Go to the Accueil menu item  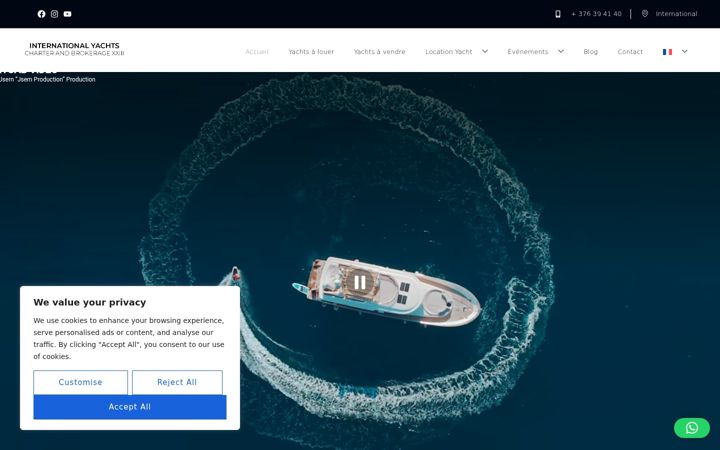click(257, 52)
